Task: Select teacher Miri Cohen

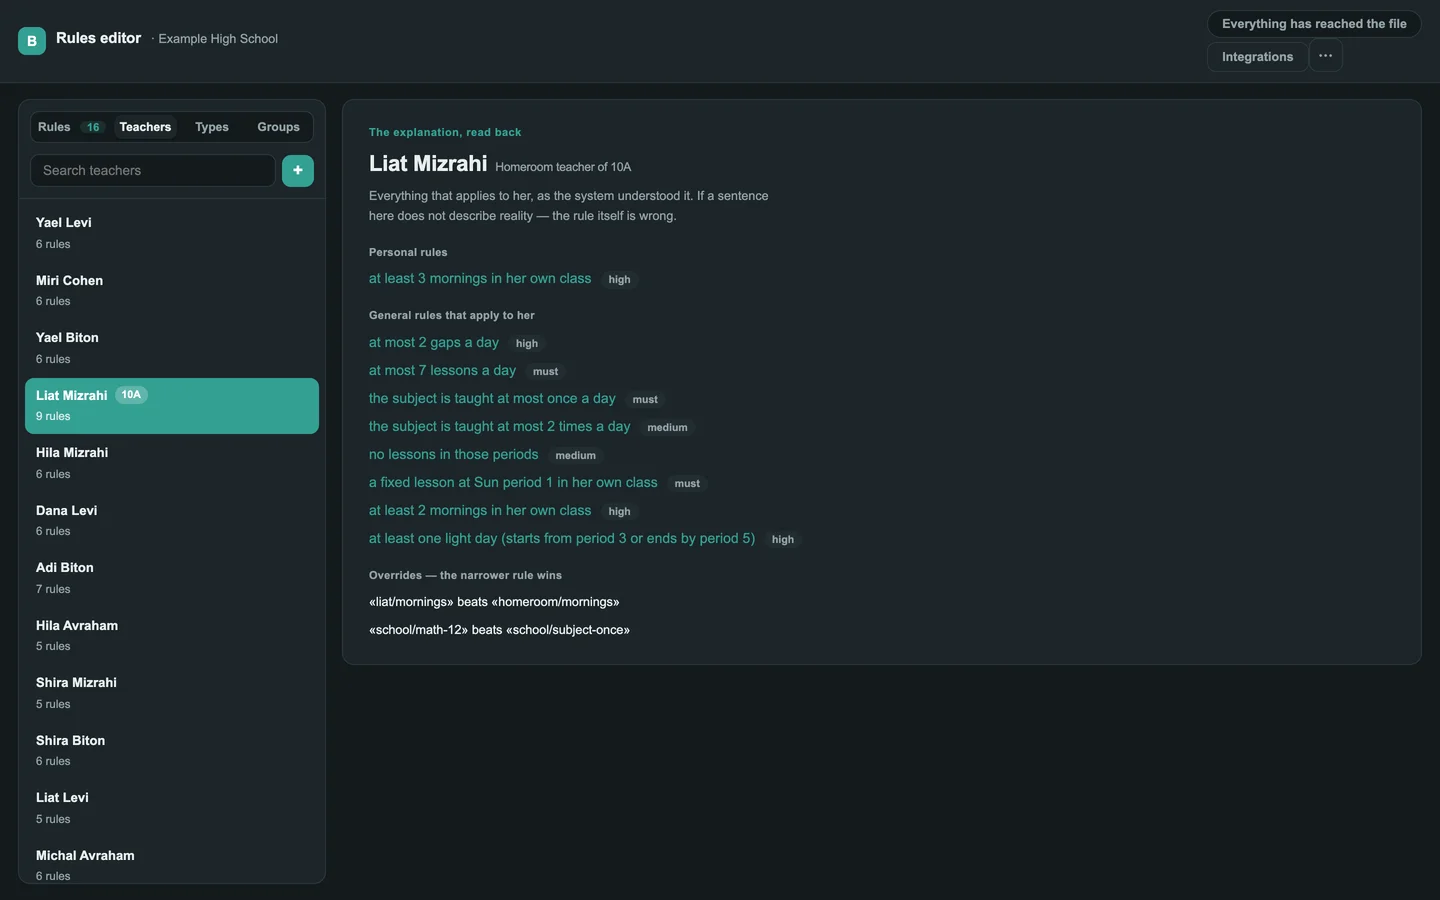Action: (172, 290)
